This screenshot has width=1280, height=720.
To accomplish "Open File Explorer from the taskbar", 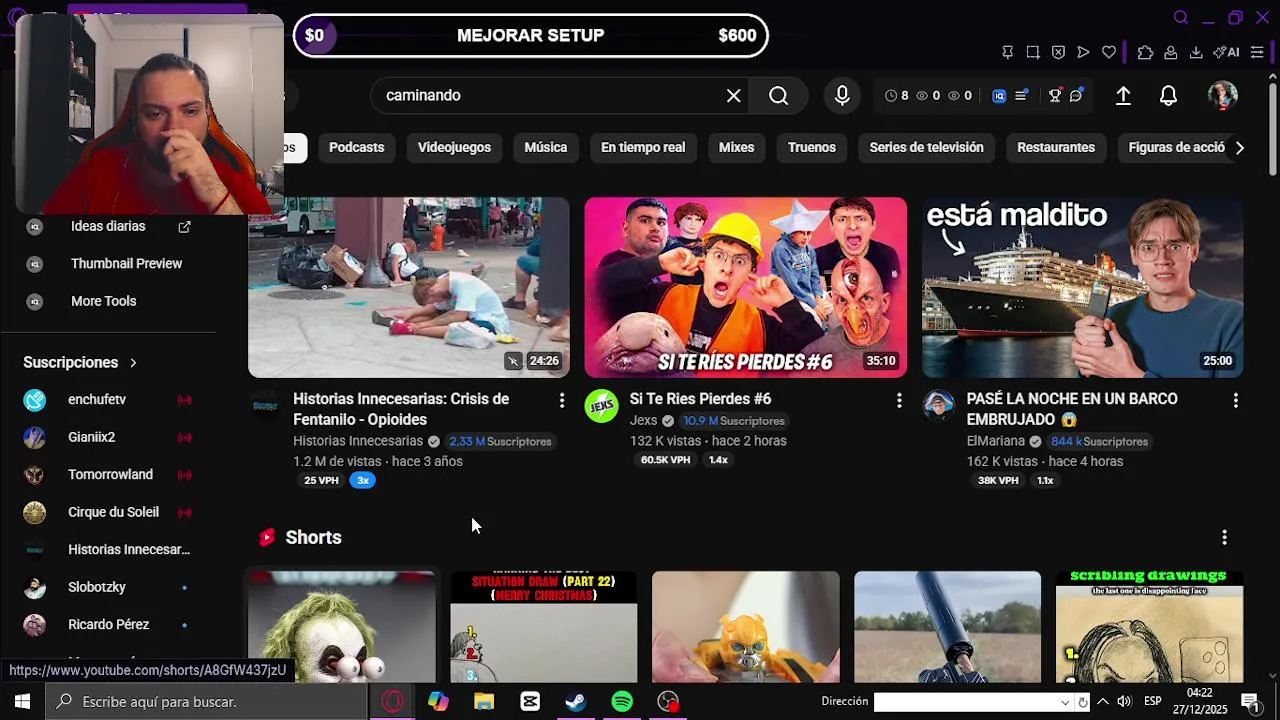I will (484, 702).
